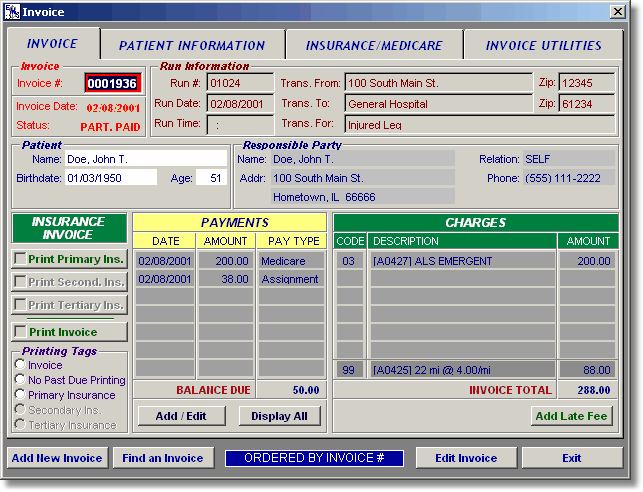This screenshot has width=643, height=492.
Task: Open the Insurance/Medicare tab
Action: coord(374,45)
